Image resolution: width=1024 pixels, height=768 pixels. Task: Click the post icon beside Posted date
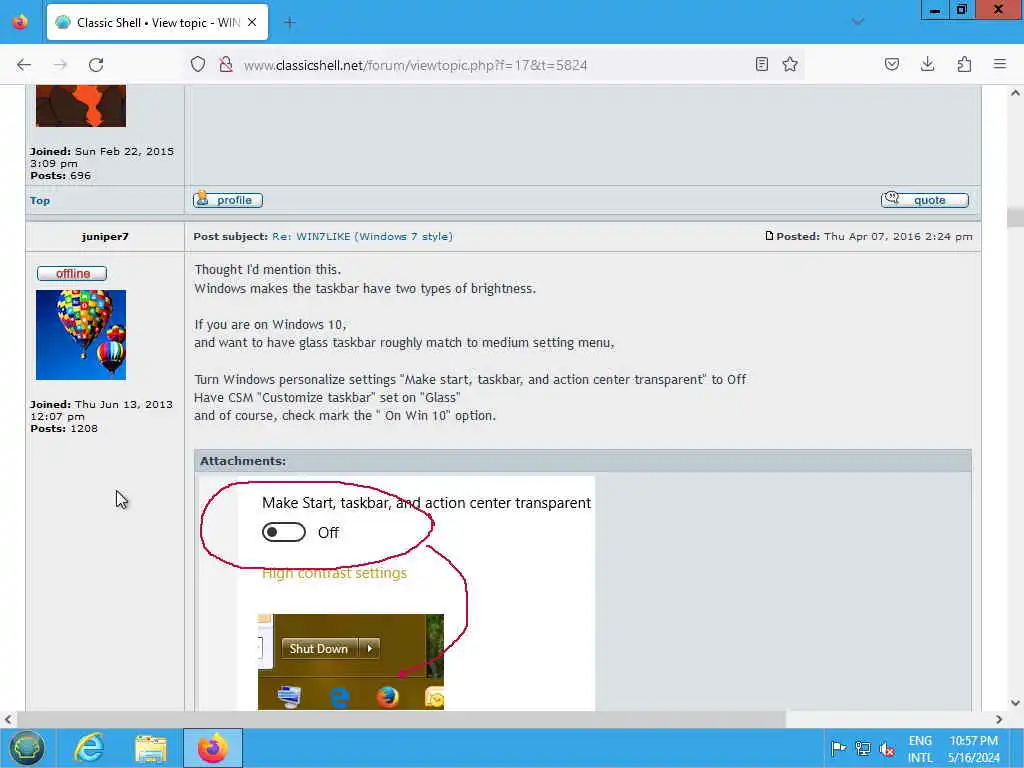click(x=769, y=236)
